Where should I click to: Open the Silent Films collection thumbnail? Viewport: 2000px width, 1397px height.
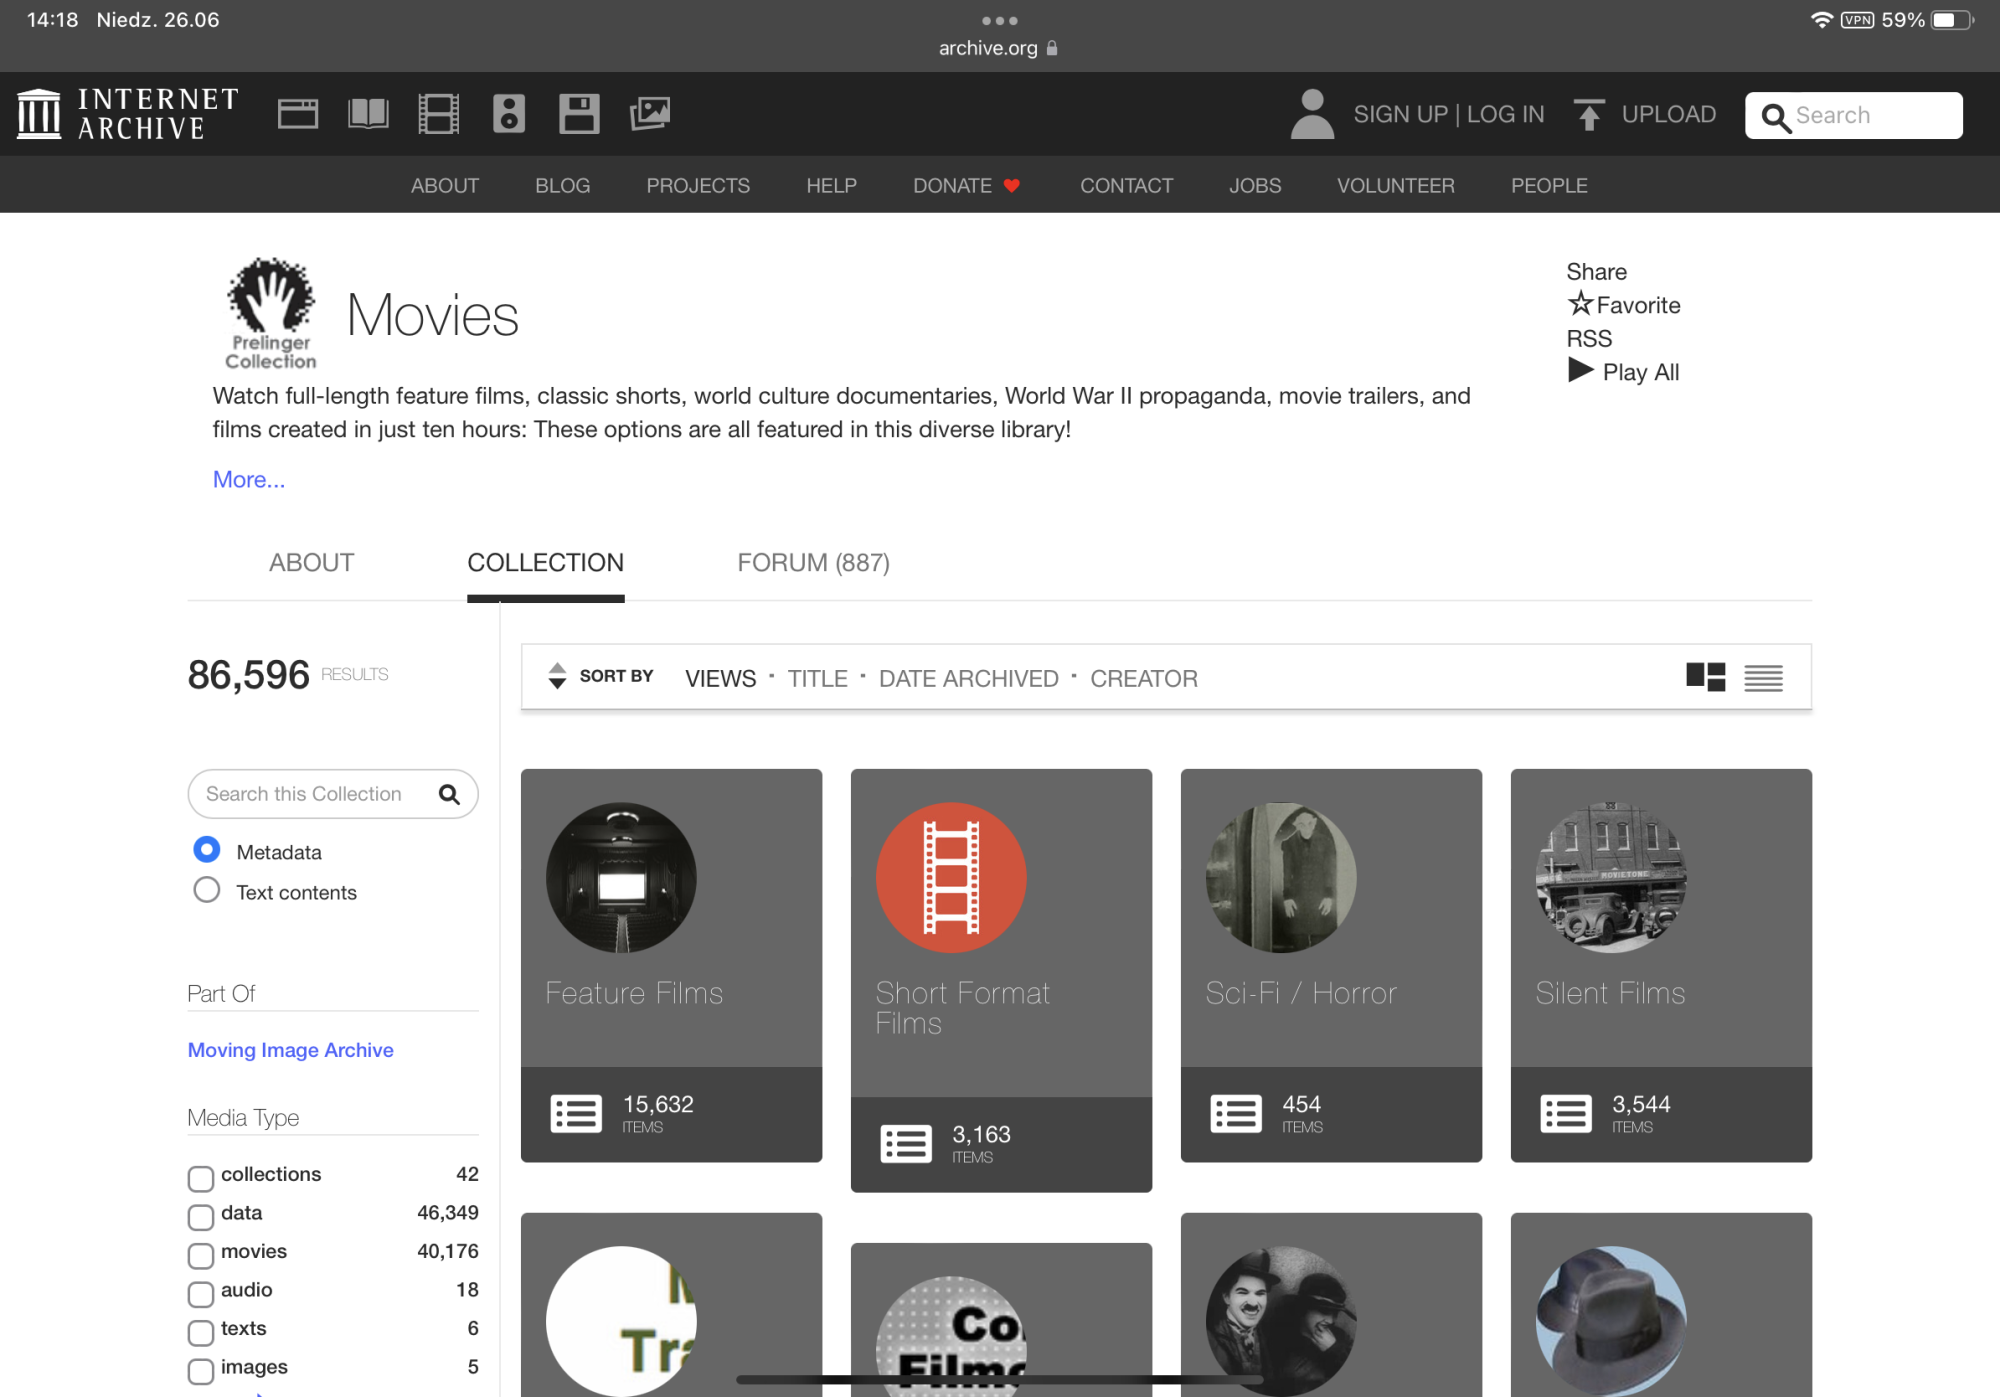[1611, 877]
